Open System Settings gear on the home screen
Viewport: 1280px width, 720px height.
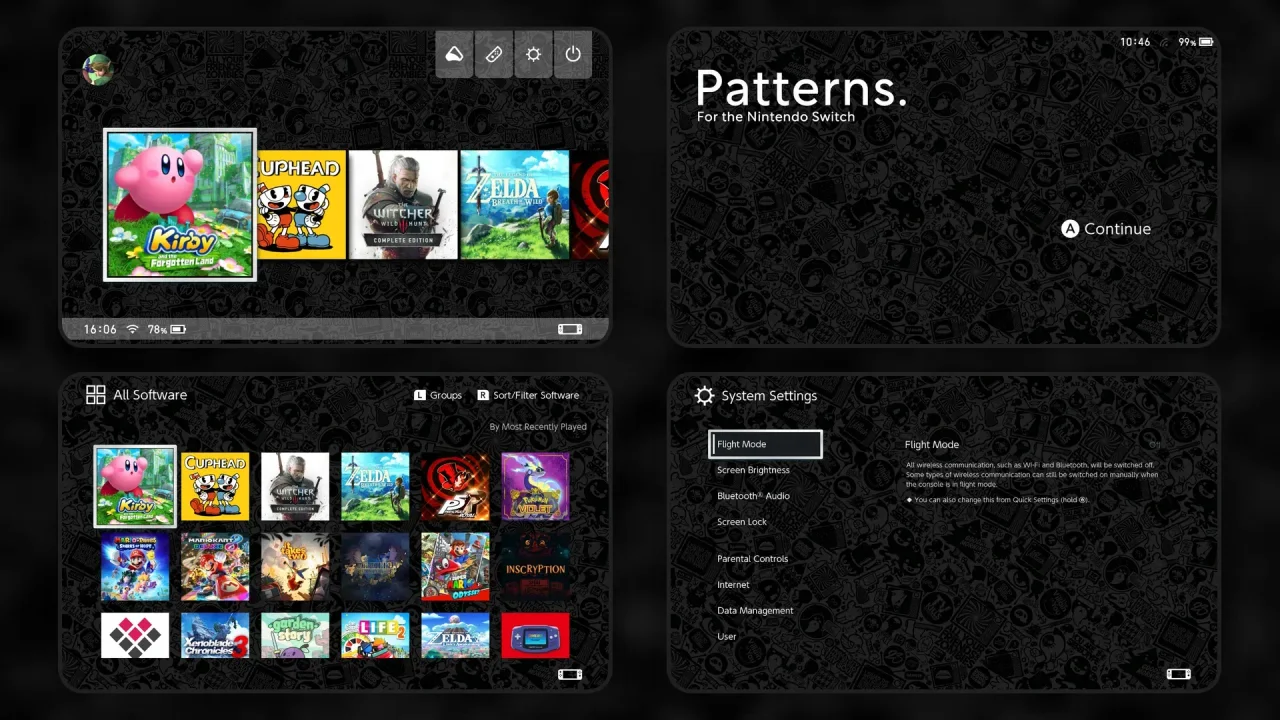tap(533, 54)
